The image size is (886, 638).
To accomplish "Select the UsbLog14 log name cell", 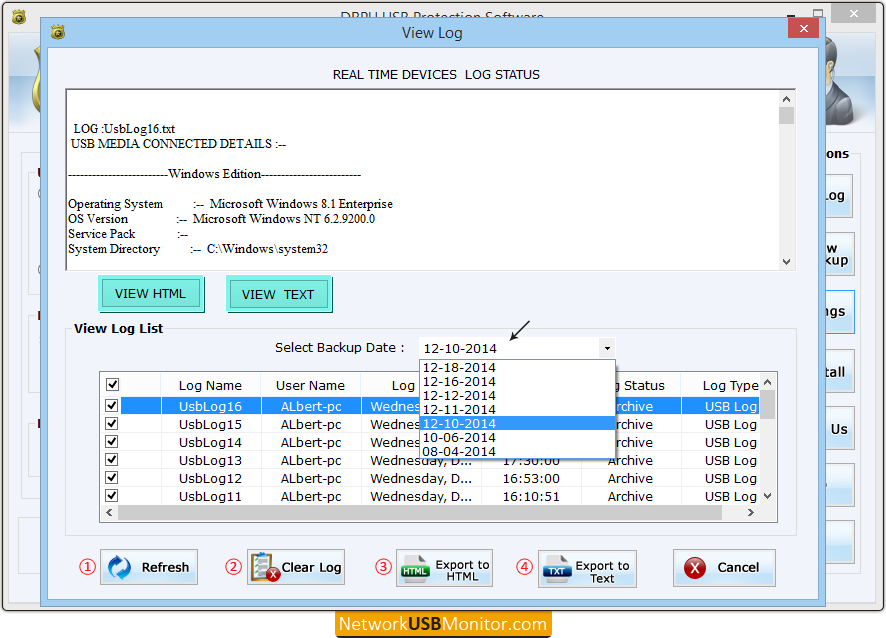I will tap(210, 442).
